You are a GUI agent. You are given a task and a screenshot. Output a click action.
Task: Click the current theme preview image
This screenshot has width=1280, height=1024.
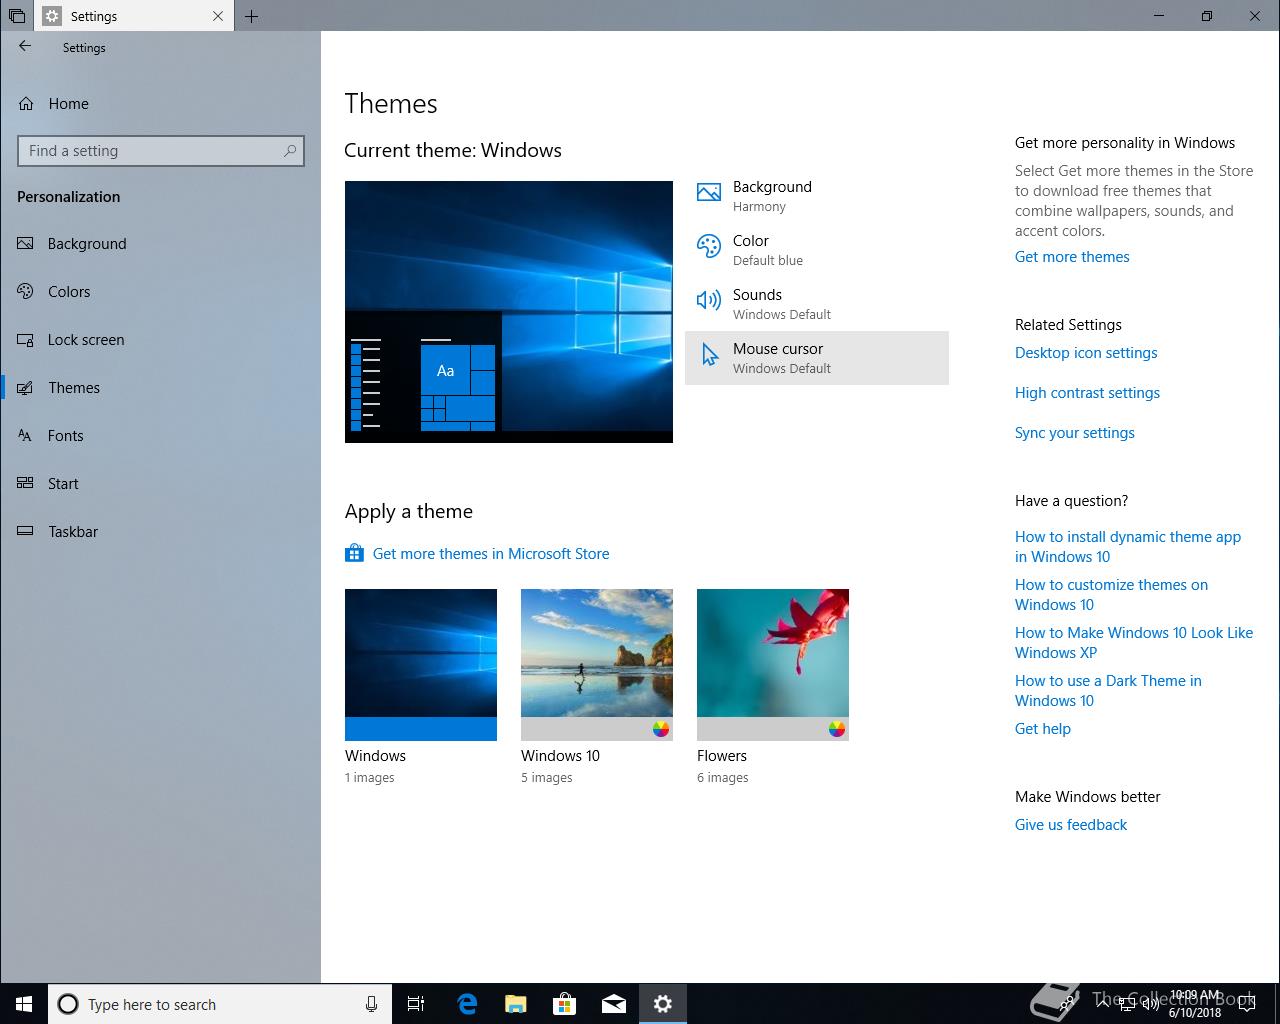click(x=509, y=312)
